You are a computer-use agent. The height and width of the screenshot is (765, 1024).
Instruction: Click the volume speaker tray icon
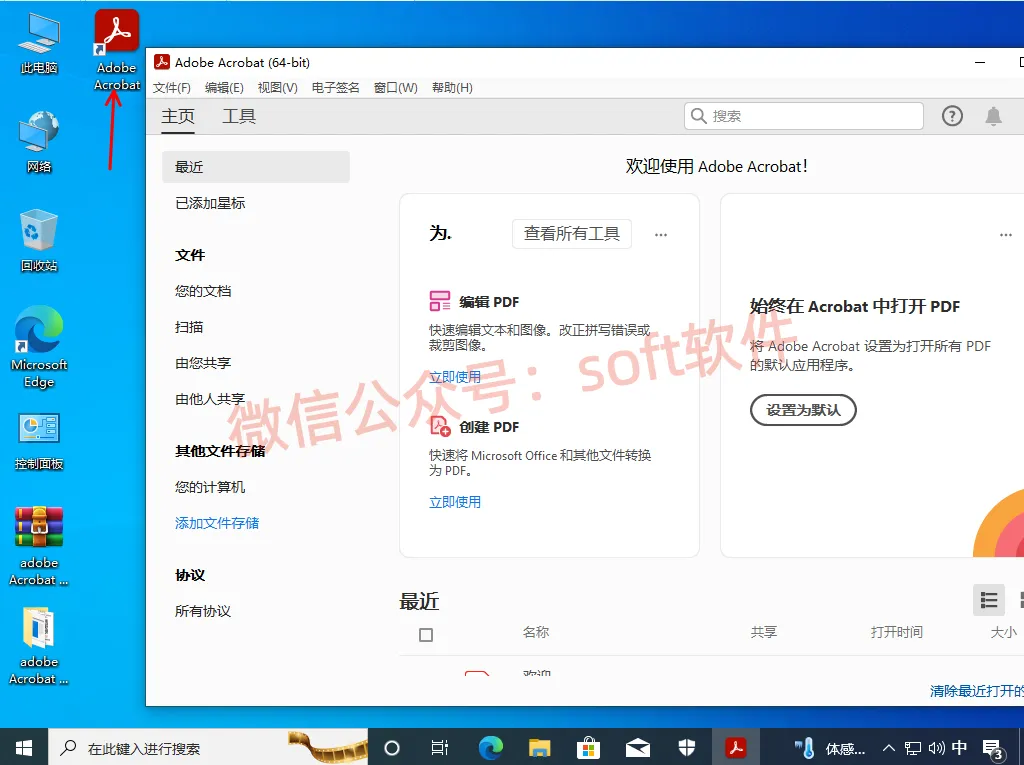tap(936, 748)
